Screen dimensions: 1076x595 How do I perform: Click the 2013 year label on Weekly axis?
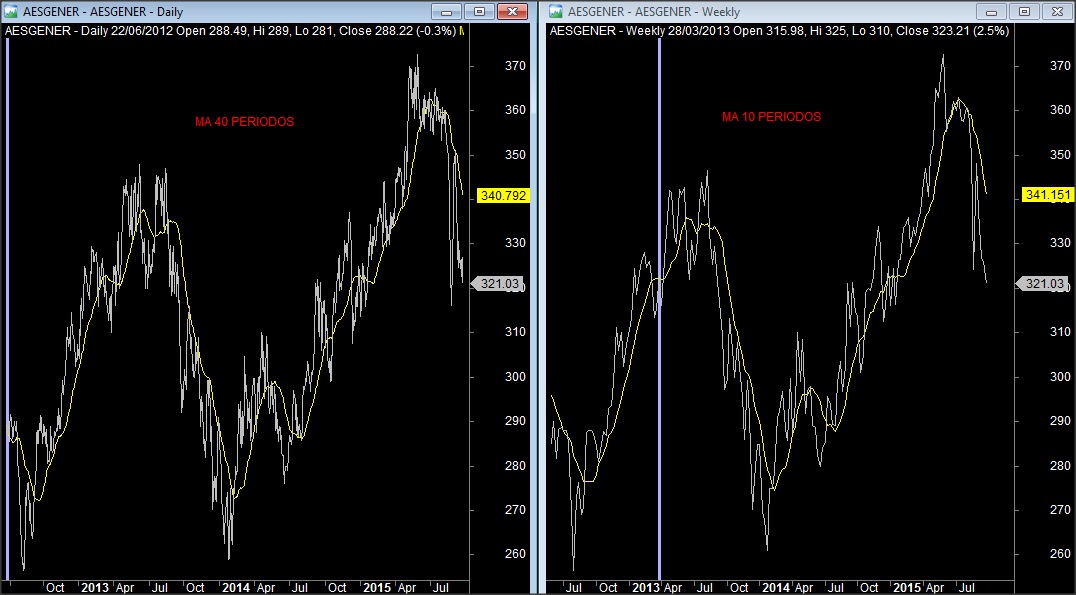pos(645,587)
